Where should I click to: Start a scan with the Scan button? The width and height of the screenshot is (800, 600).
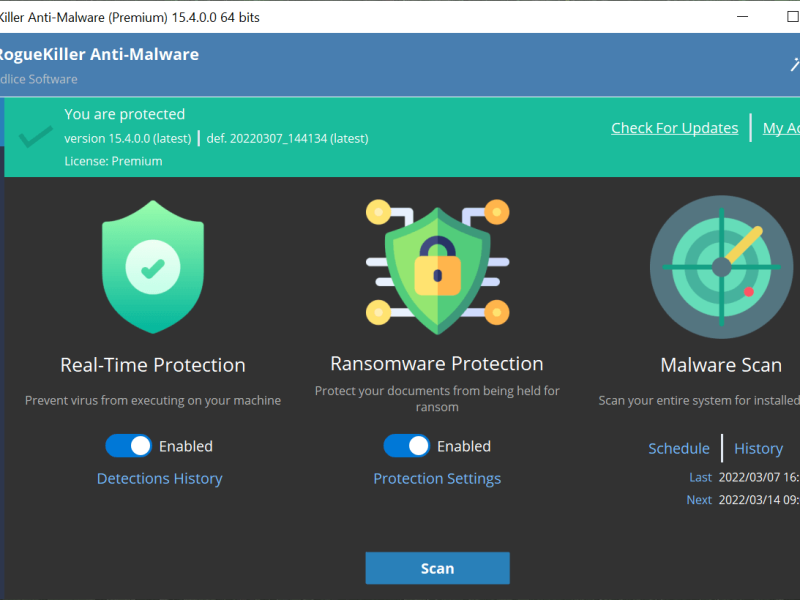click(x=437, y=568)
